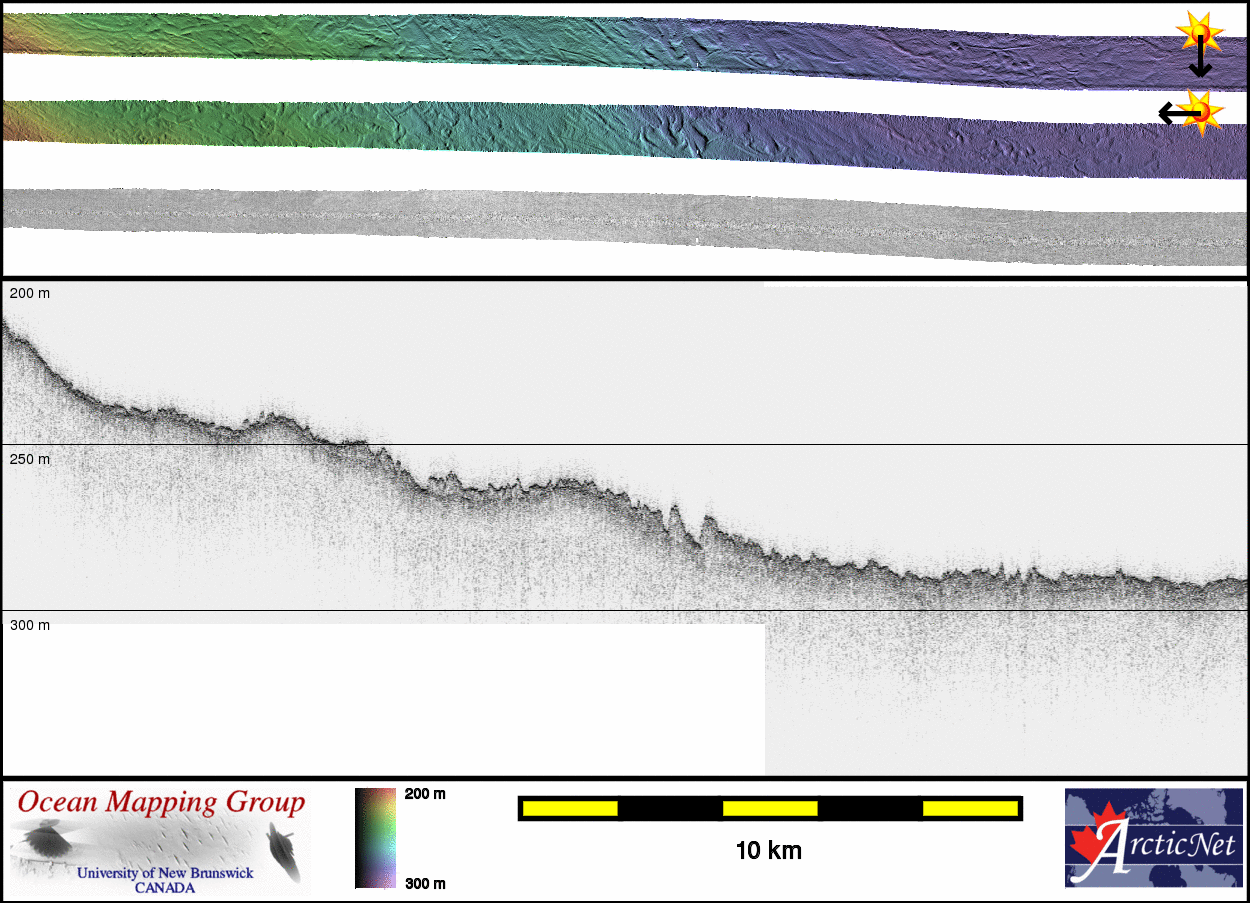The height and width of the screenshot is (903, 1250).
Task: Click the sun icon on the top swath
Action: [x=1198, y=32]
